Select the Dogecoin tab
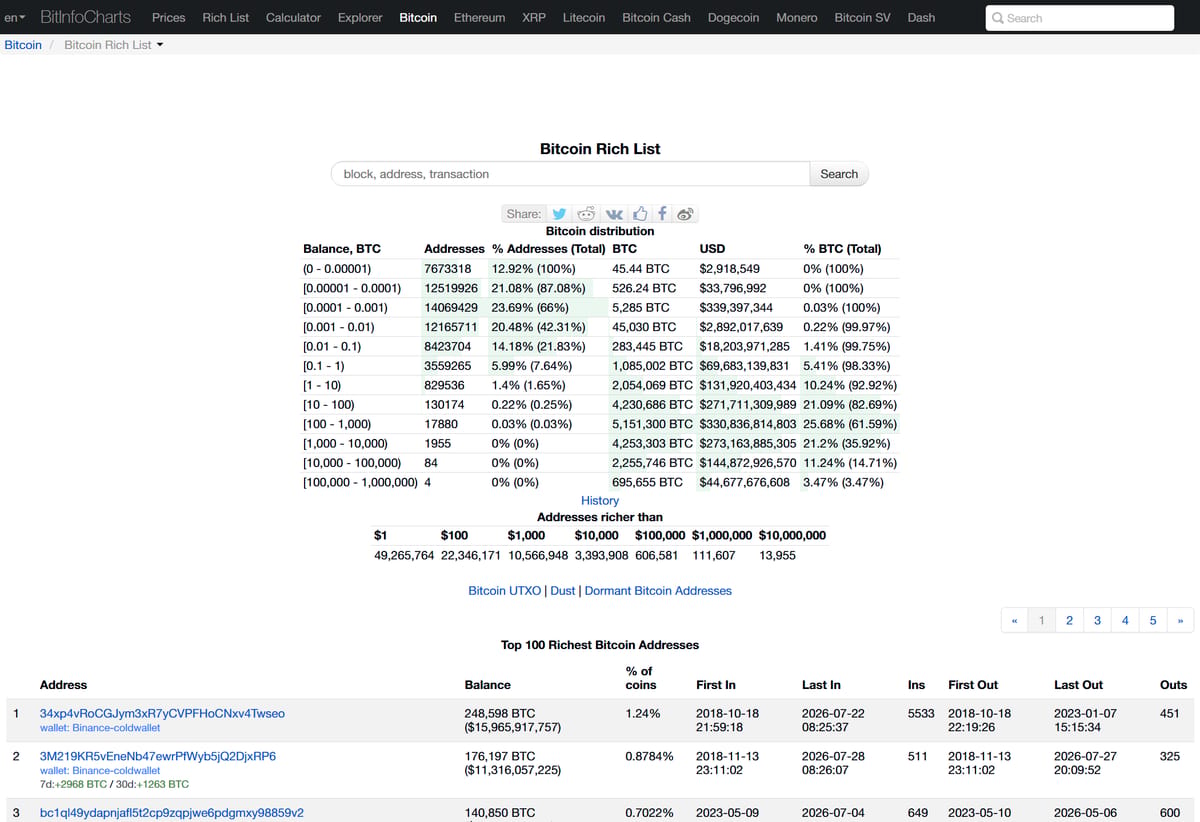This screenshot has height=822, width=1200. [x=733, y=18]
